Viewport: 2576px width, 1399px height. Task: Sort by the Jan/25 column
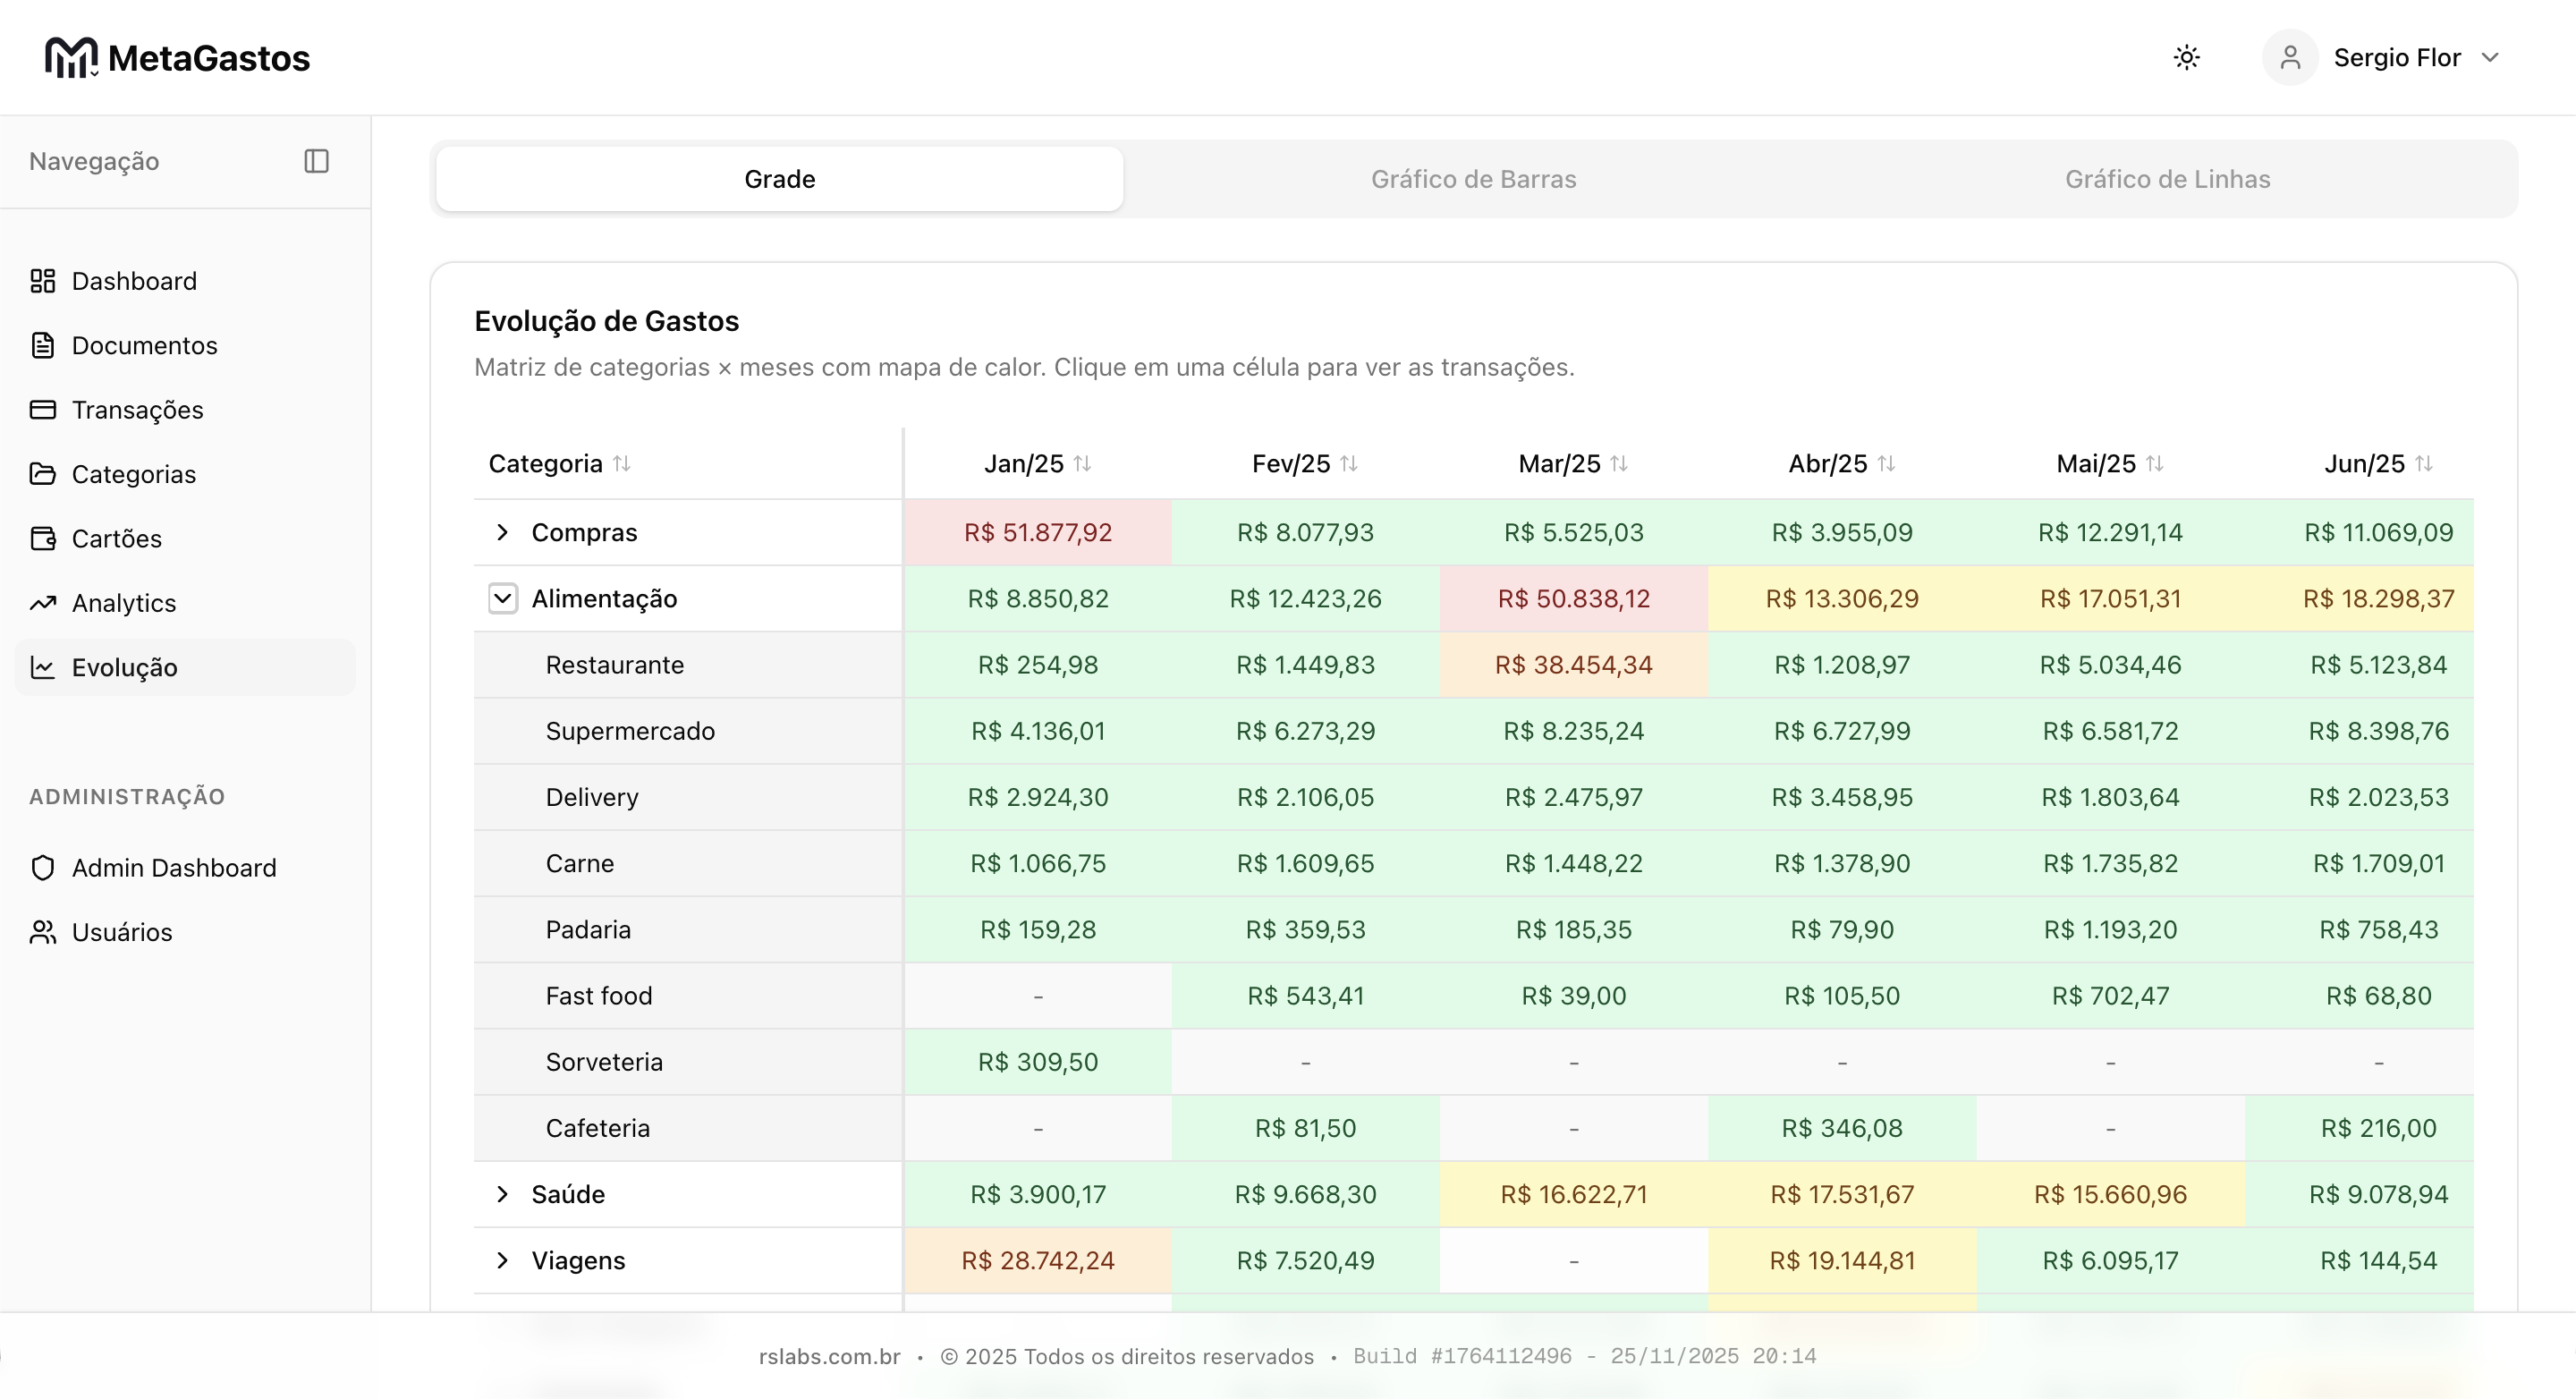click(1037, 464)
